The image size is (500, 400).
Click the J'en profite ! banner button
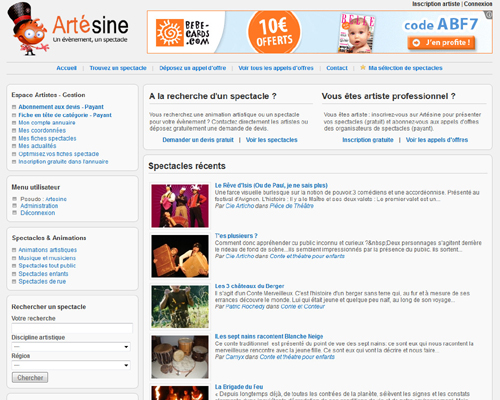(x=441, y=43)
